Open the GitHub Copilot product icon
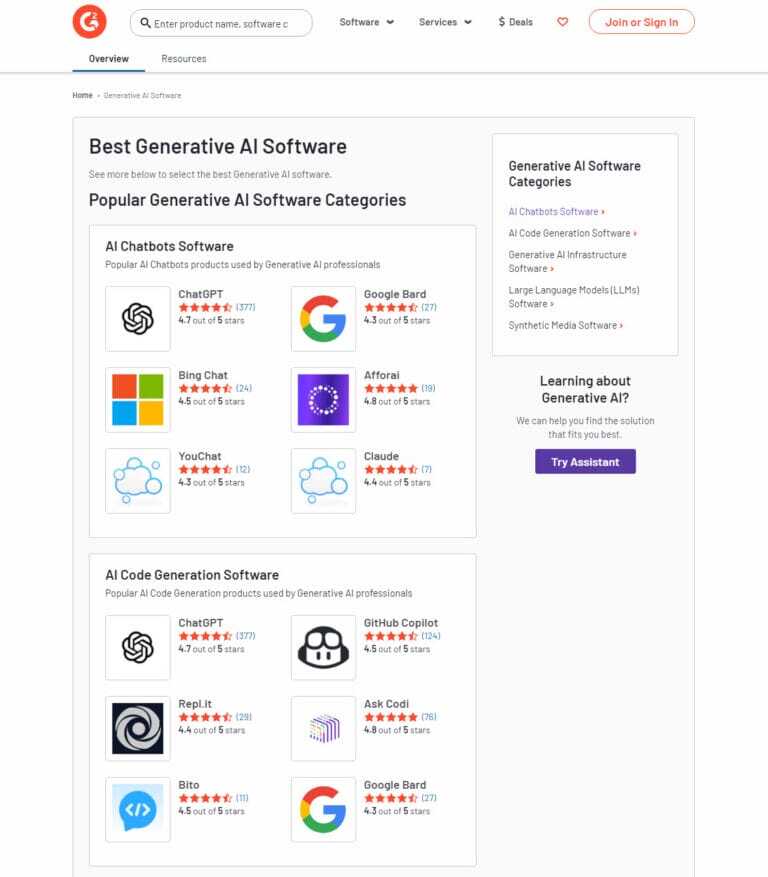This screenshot has height=877, width=768. click(323, 648)
